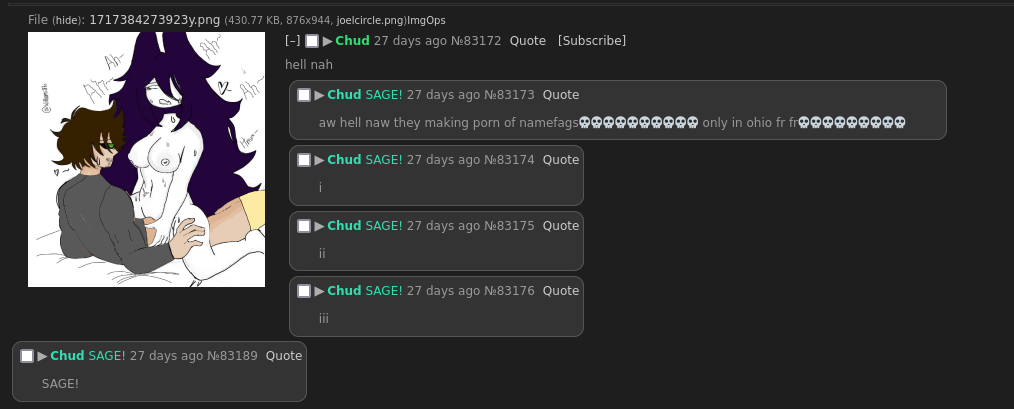Click the Quote link on post №83189
The width and height of the screenshot is (1014, 409).
(284, 356)
